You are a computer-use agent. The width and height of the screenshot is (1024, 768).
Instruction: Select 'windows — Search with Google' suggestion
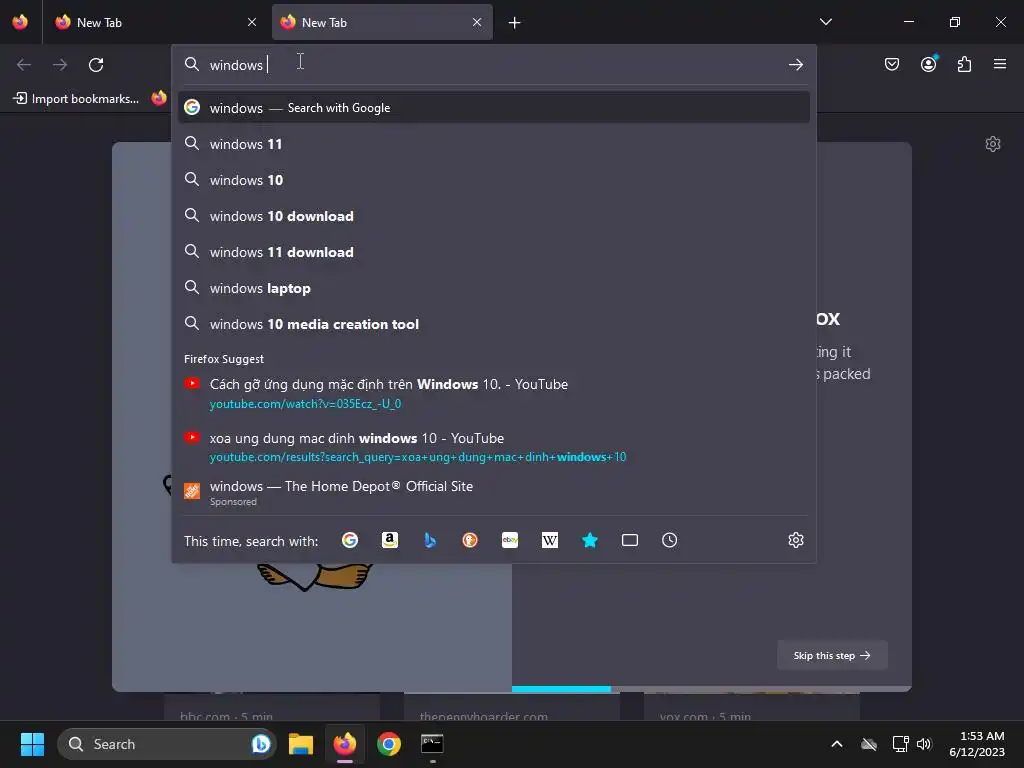point(494,108)
